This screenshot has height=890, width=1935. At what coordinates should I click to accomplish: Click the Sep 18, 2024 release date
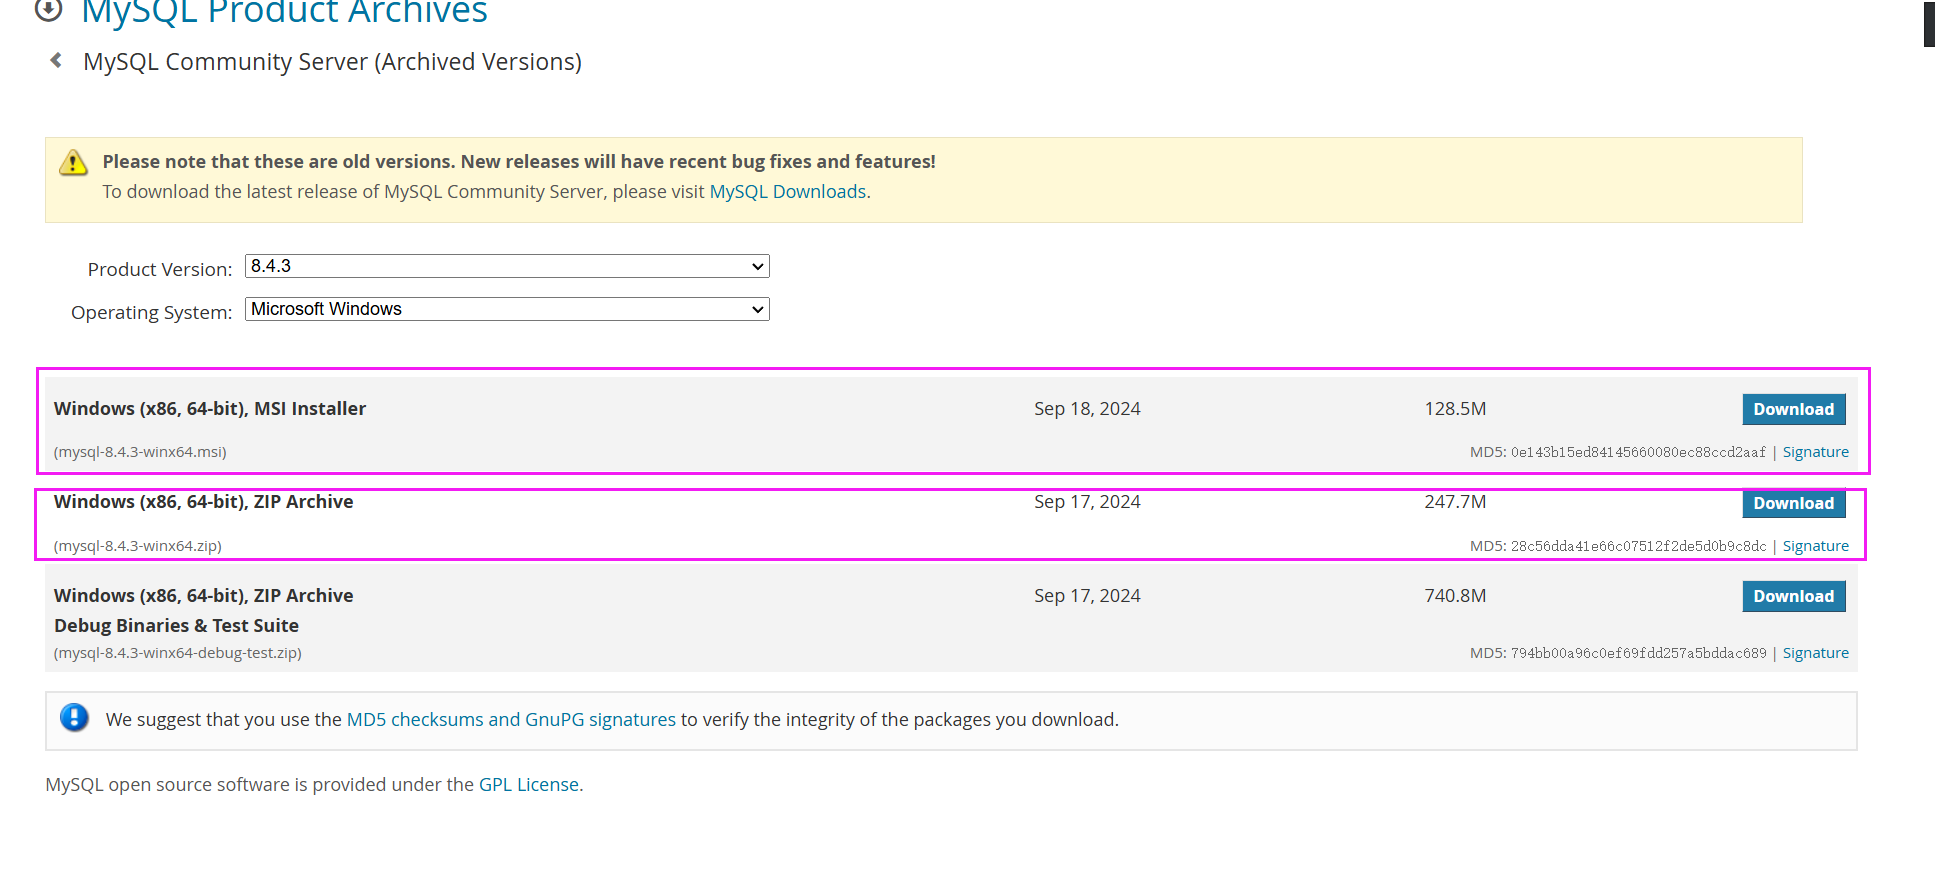click(1087, 408)
